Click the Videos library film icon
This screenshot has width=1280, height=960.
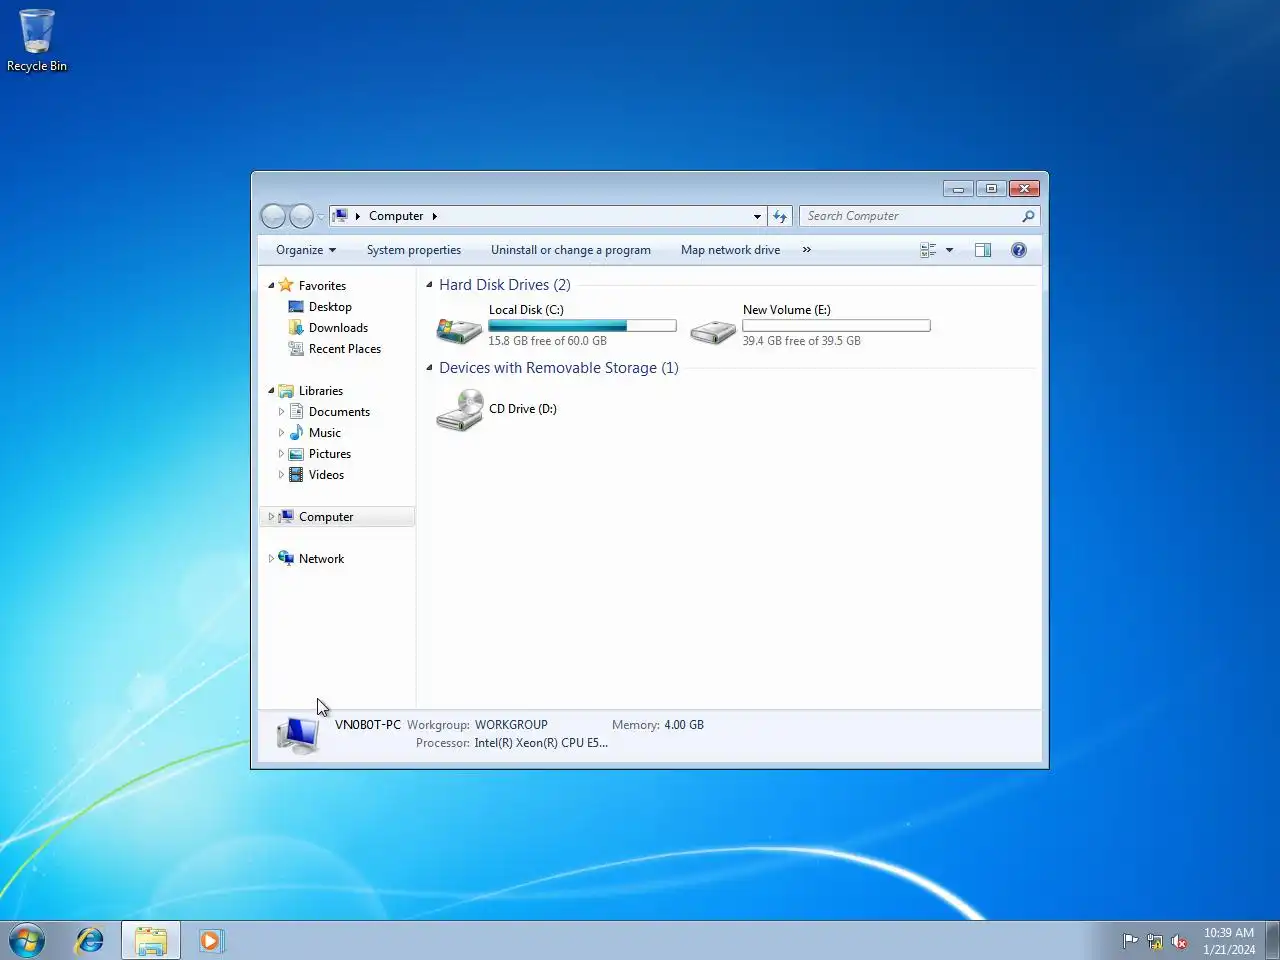click(296, 475)
